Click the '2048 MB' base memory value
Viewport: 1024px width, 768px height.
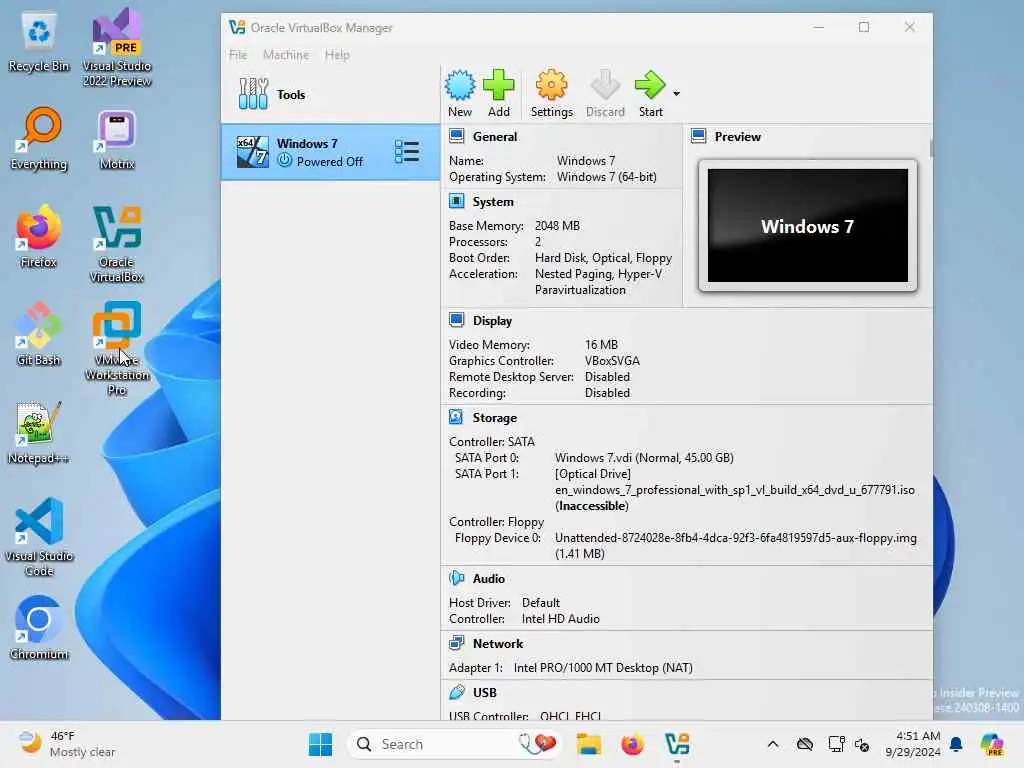pos(557,225)
